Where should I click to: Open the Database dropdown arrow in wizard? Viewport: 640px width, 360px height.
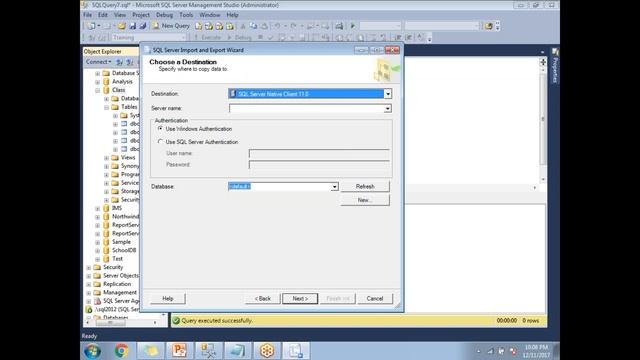coord(334,187)
